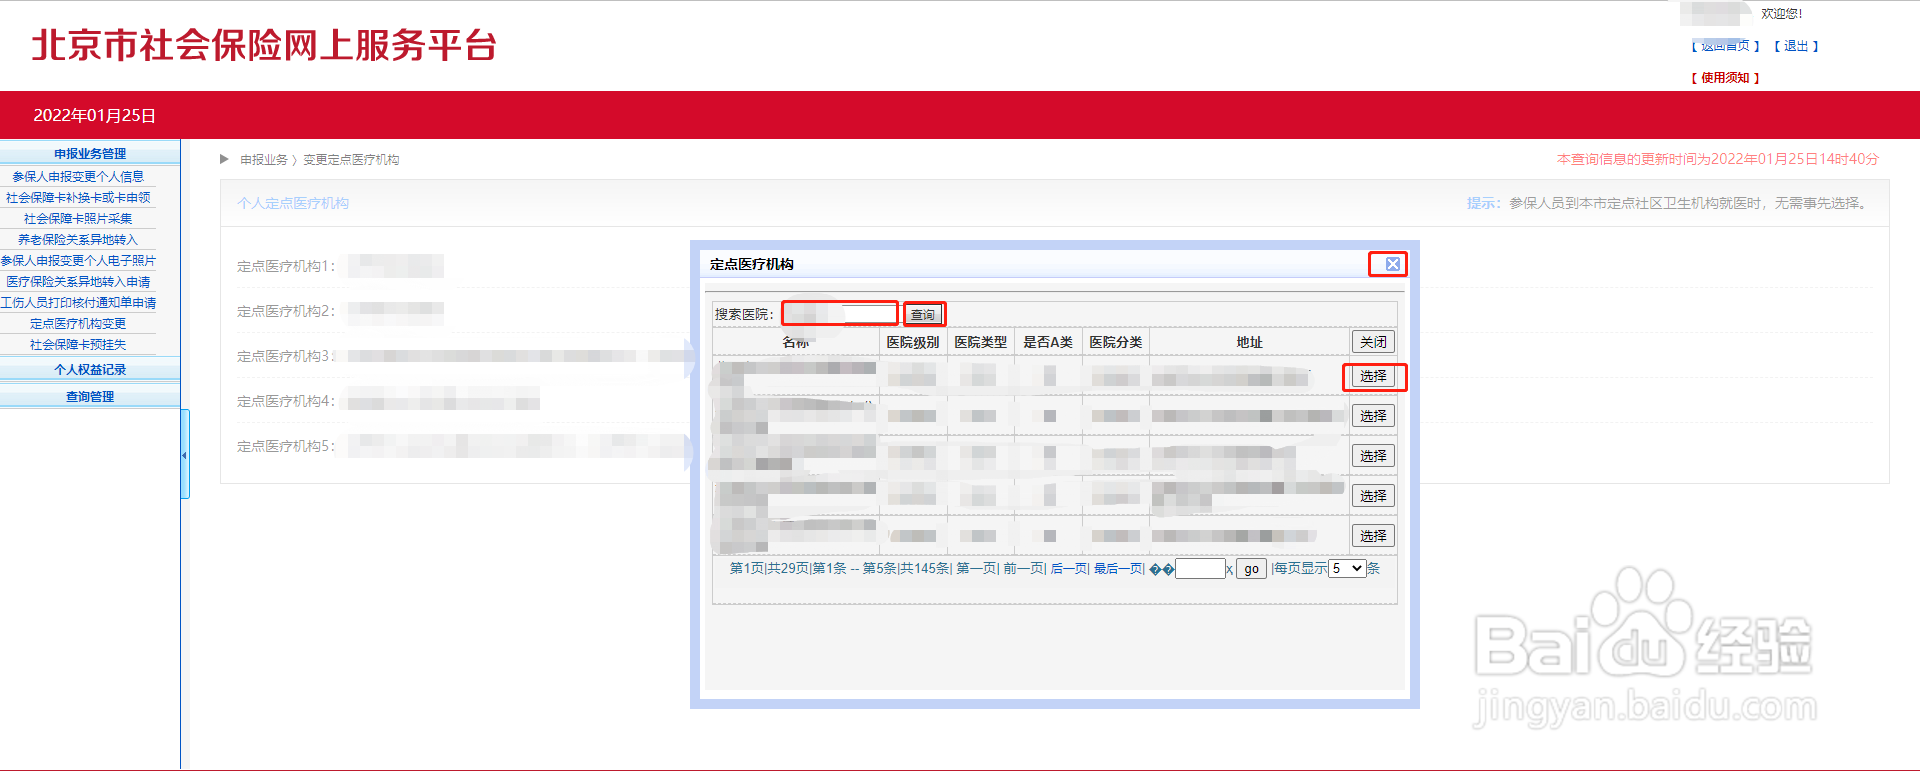
Task: Click the 北京市社会保险网上服务平台 title
Action: pyautogui.click(x=265, y=45)
